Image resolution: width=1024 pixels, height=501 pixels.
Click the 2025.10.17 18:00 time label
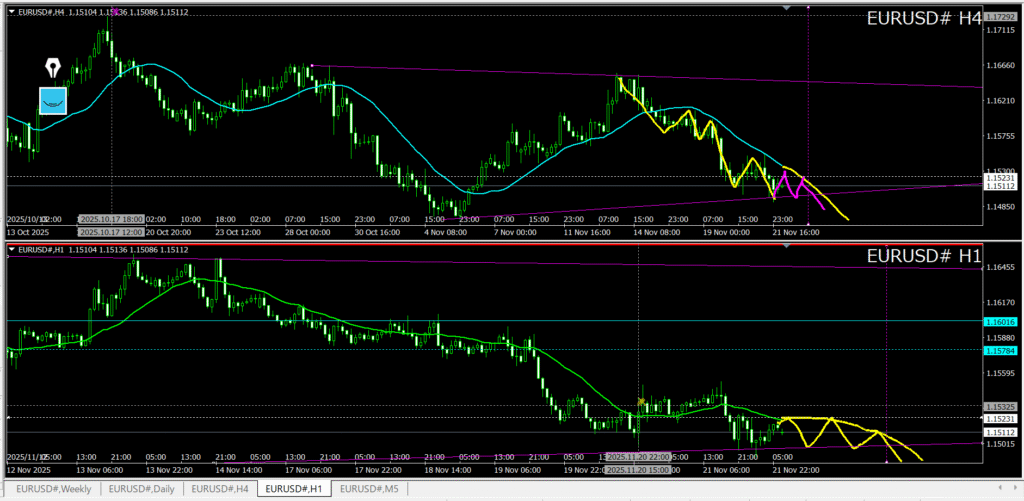tap(111, 218)
